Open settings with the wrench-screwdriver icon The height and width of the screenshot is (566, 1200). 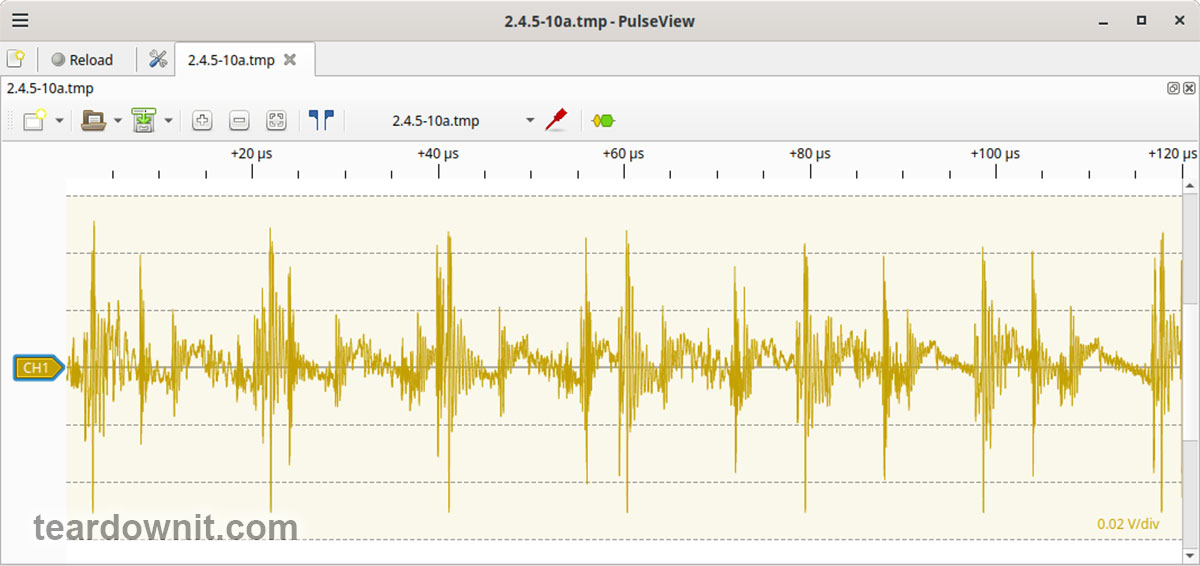coord(157,59)
